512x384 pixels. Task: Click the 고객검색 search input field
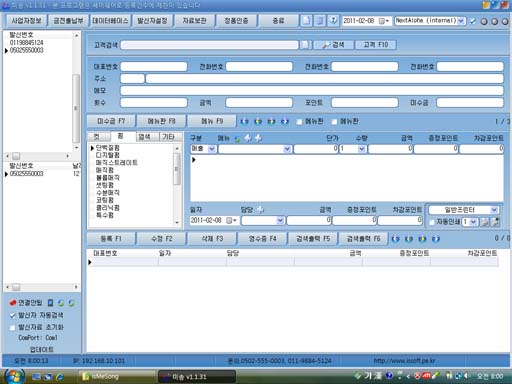209,45
